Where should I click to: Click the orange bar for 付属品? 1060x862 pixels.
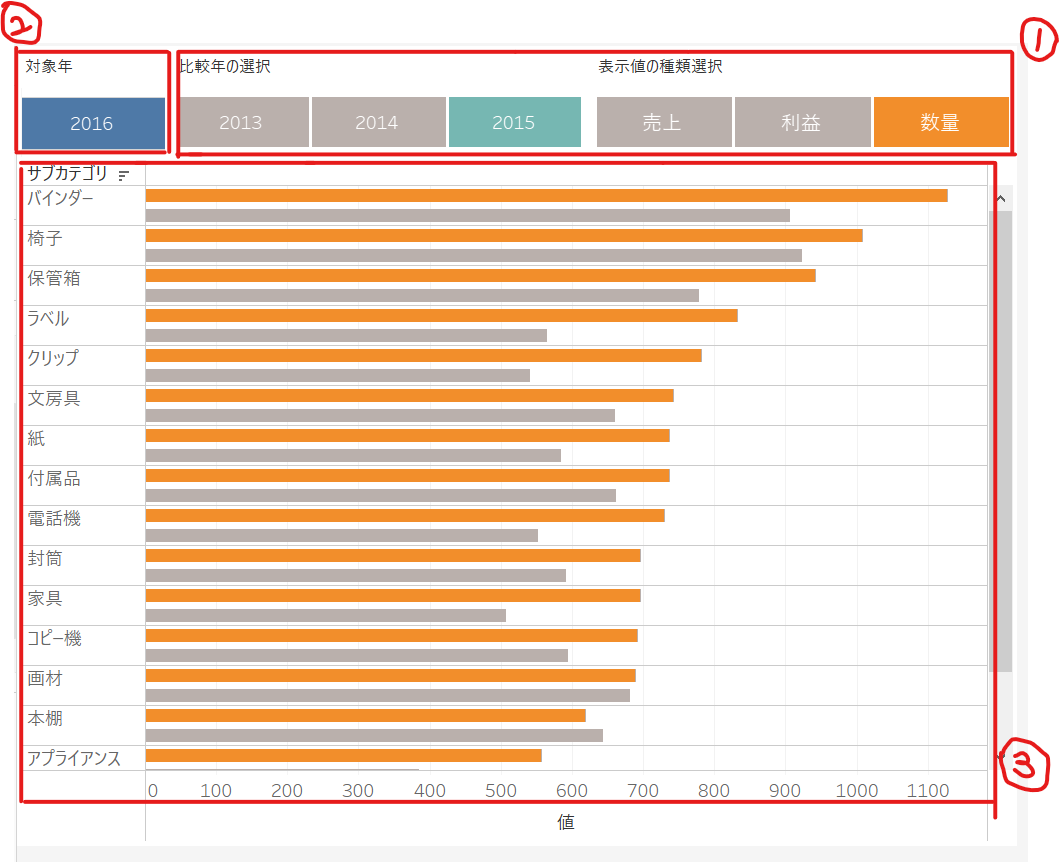pyautogui.click(x=408, y=475)
